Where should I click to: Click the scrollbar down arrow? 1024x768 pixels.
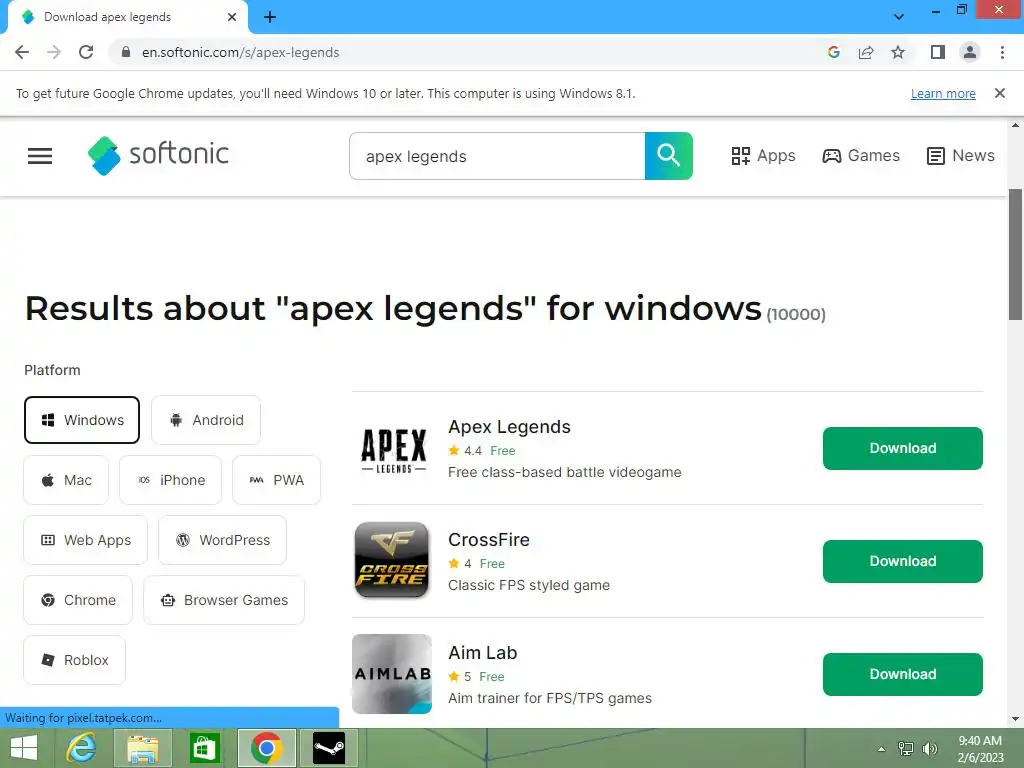[x=1015, y=719]
